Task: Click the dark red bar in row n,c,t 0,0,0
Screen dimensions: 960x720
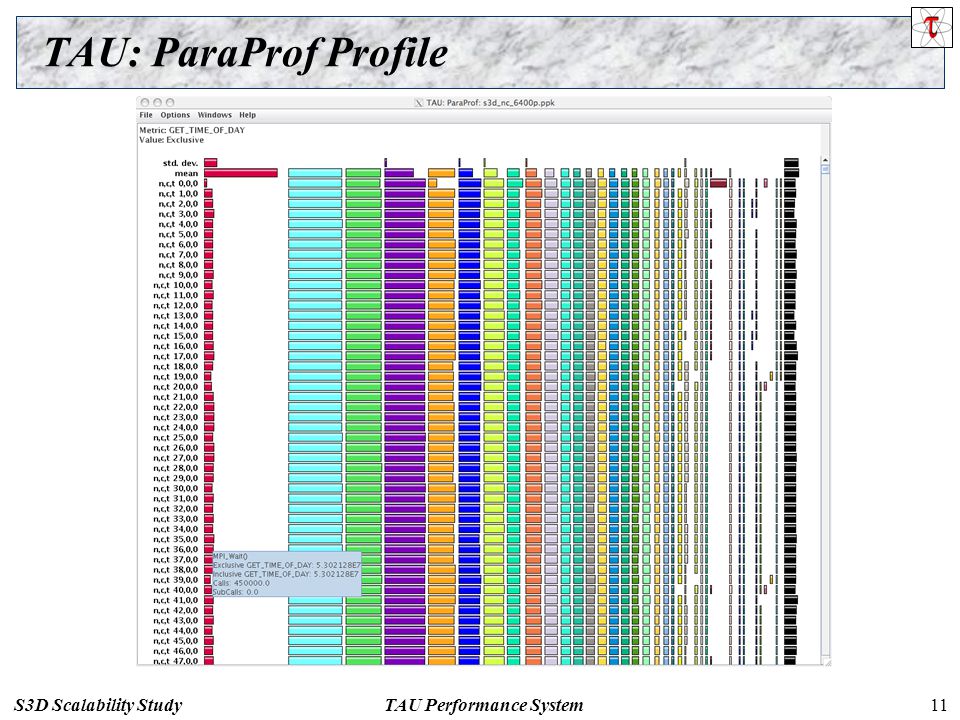Action: [x=719, y=183]
